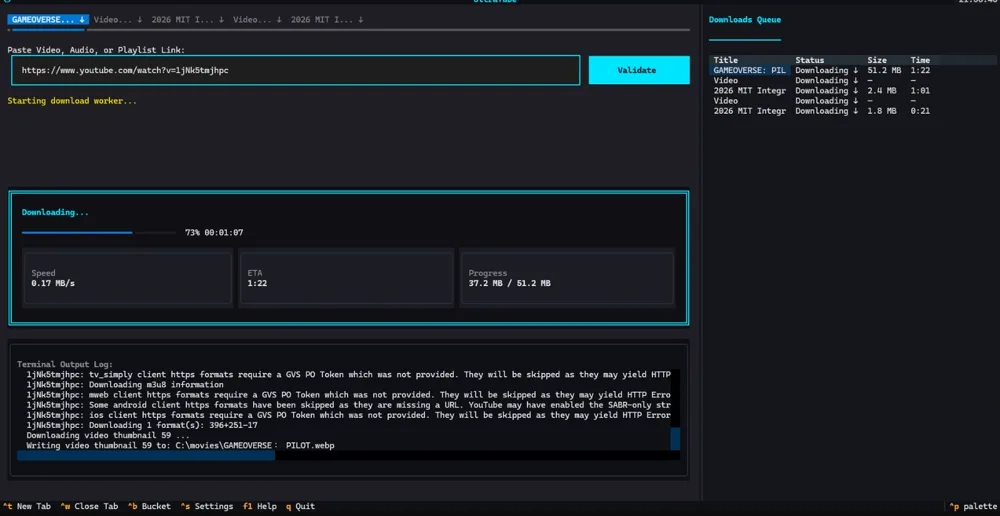This screenshot has width=1000, height=516.
Task: Click the Downloading... panel title
Action: 55,212
